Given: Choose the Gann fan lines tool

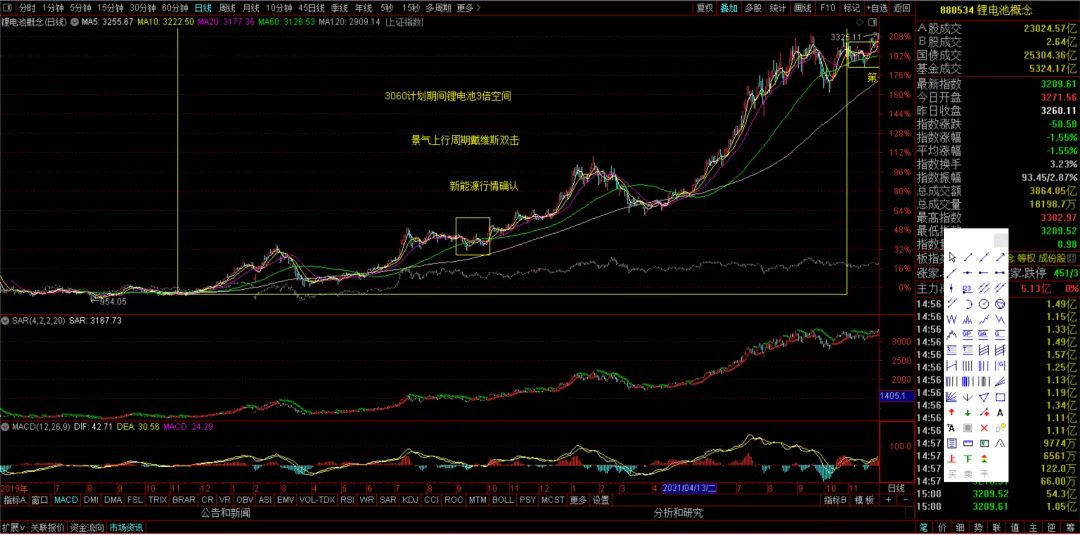Looking at the screenshot, I should click(952, 397).
